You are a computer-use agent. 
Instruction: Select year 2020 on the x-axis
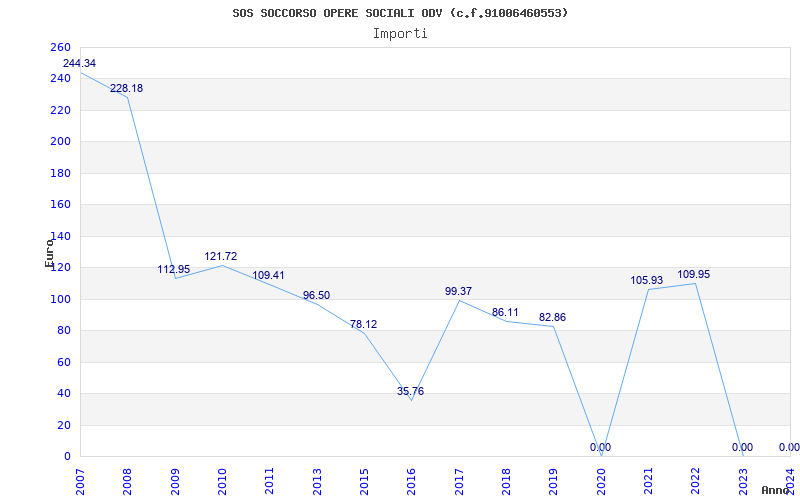pos(601,481)
